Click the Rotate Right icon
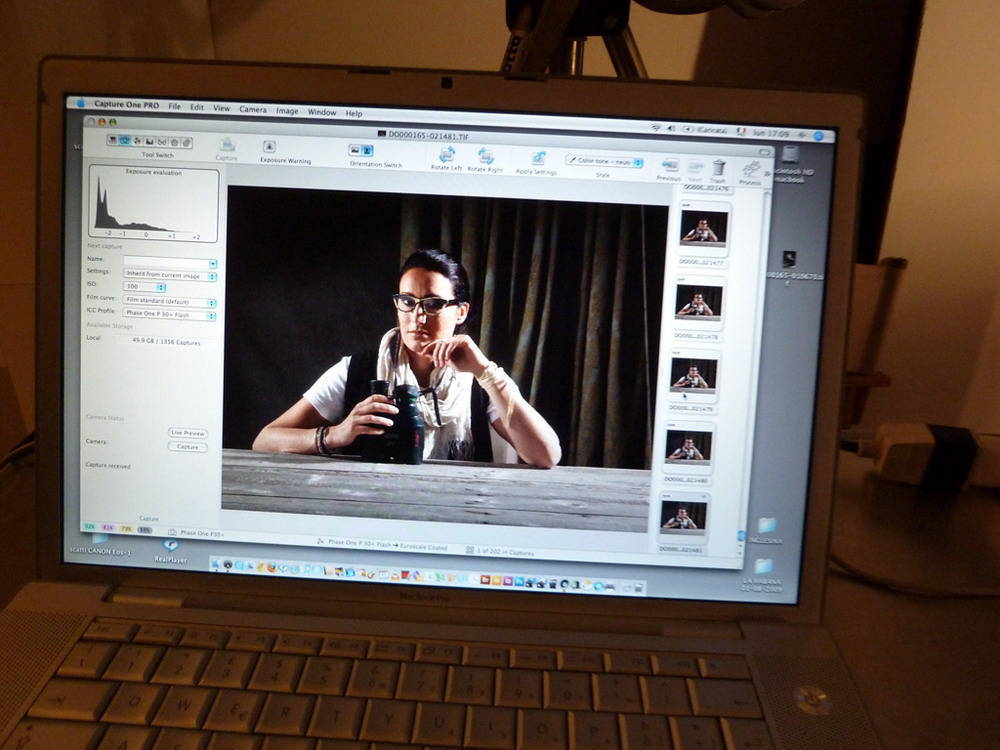Image resolution: width=1000 pixels, height=750 pixels. pyautogui.click(x=486, y=156)
